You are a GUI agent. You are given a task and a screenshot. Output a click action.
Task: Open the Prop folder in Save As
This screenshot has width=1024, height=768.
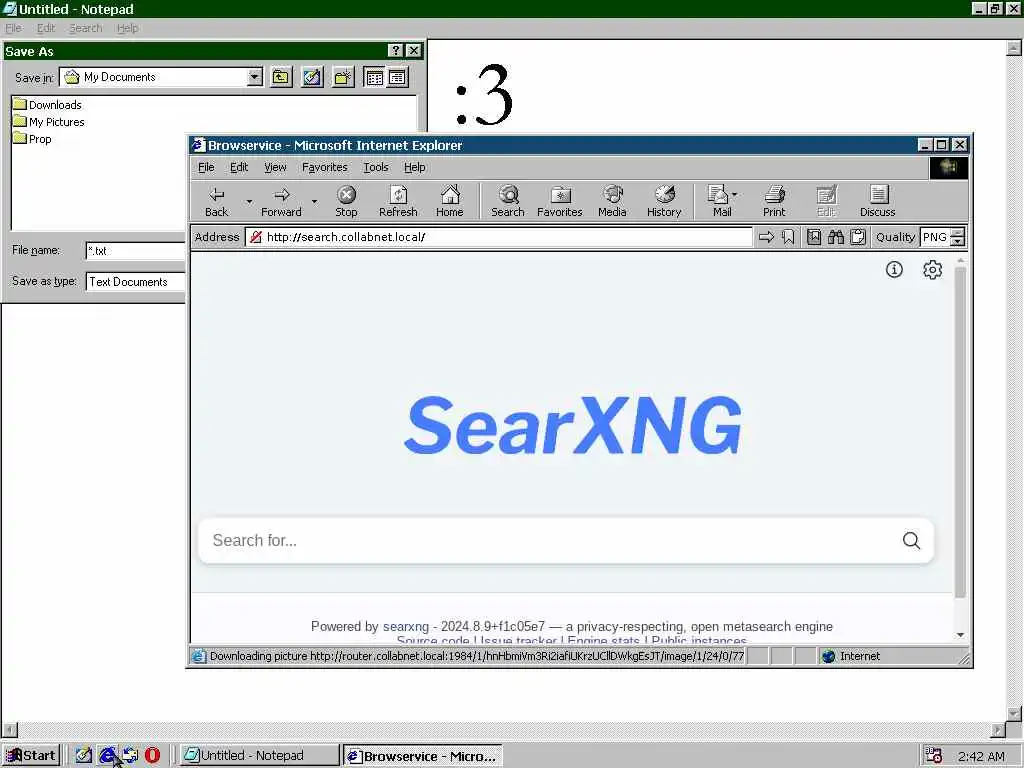pyautogui.click(x=32, y=139)
